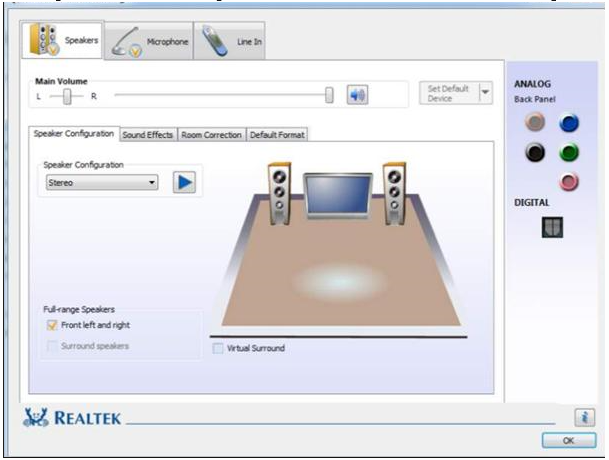Viewport: 609px width, 460px height.
Task: Toggle Front left and right checkbox
Action: click(52, 325)
